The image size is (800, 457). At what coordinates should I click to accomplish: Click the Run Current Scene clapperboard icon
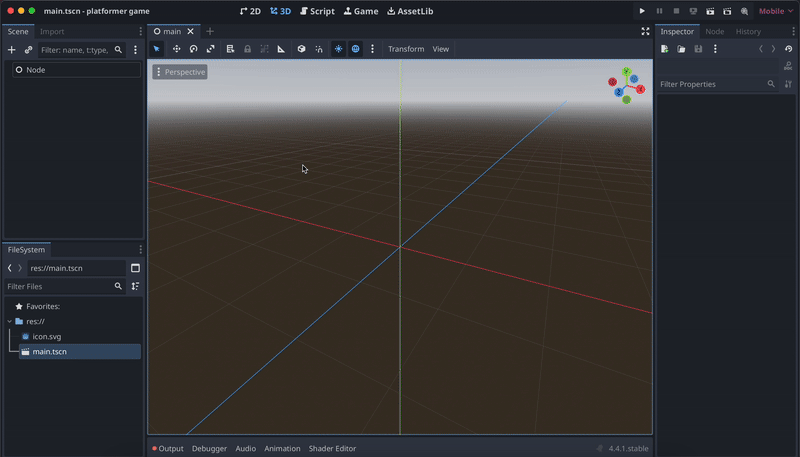710,11
